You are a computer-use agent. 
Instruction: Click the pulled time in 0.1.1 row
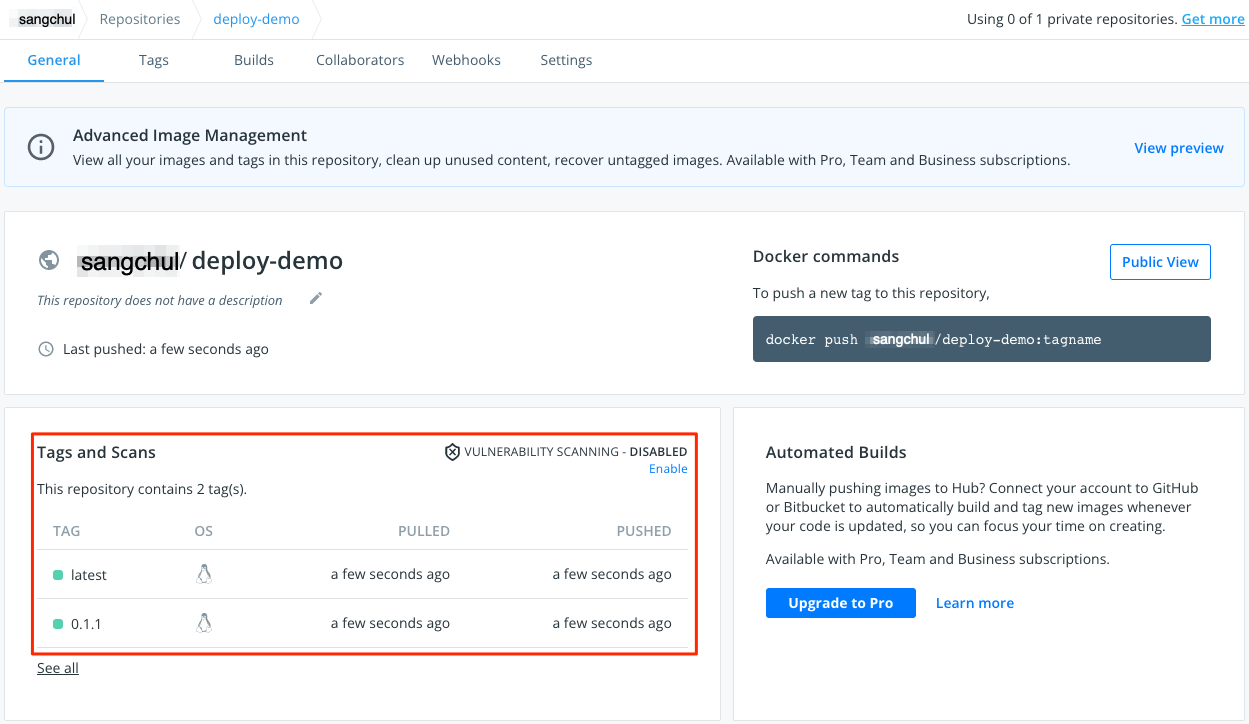[x=390, y=623]
